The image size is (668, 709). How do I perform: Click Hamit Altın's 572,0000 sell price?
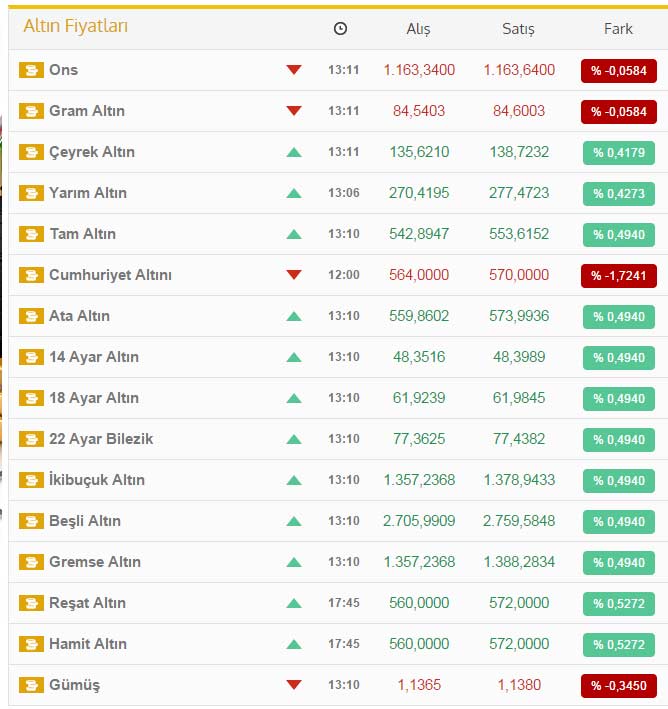[518, 644]
